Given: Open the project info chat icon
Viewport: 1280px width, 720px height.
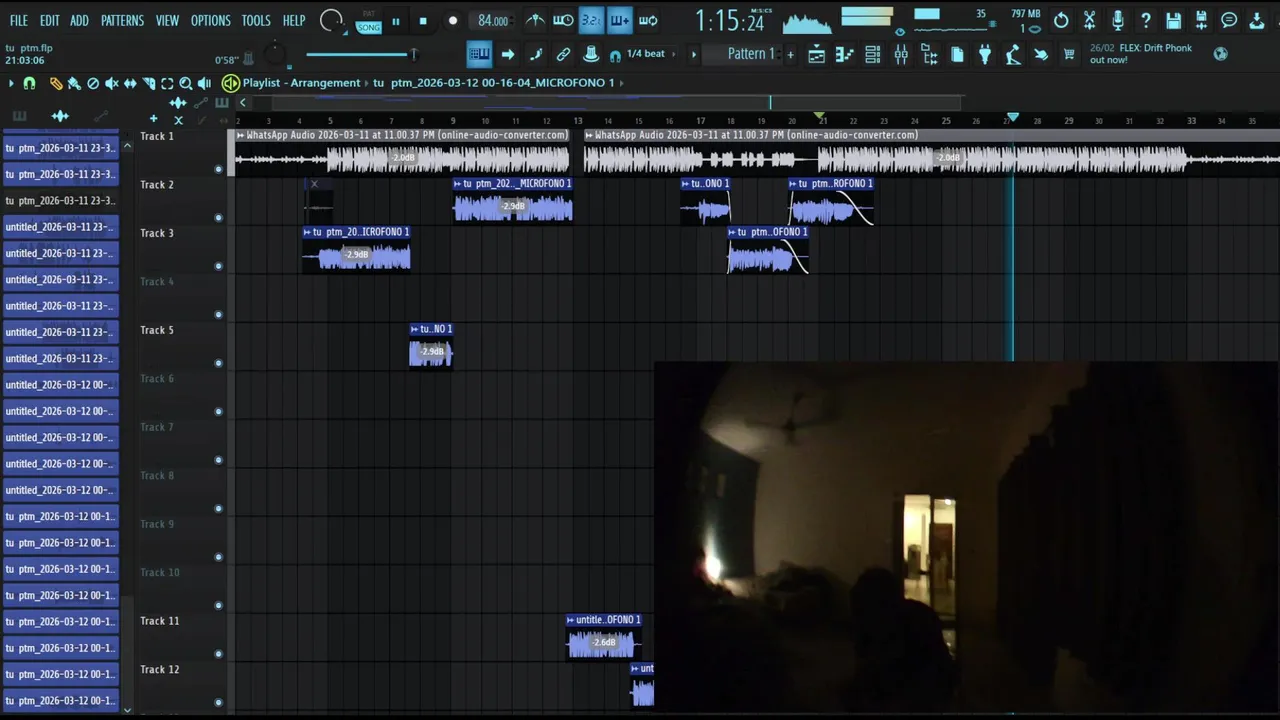Looking at the screenshot, I should pos(1229,20).
